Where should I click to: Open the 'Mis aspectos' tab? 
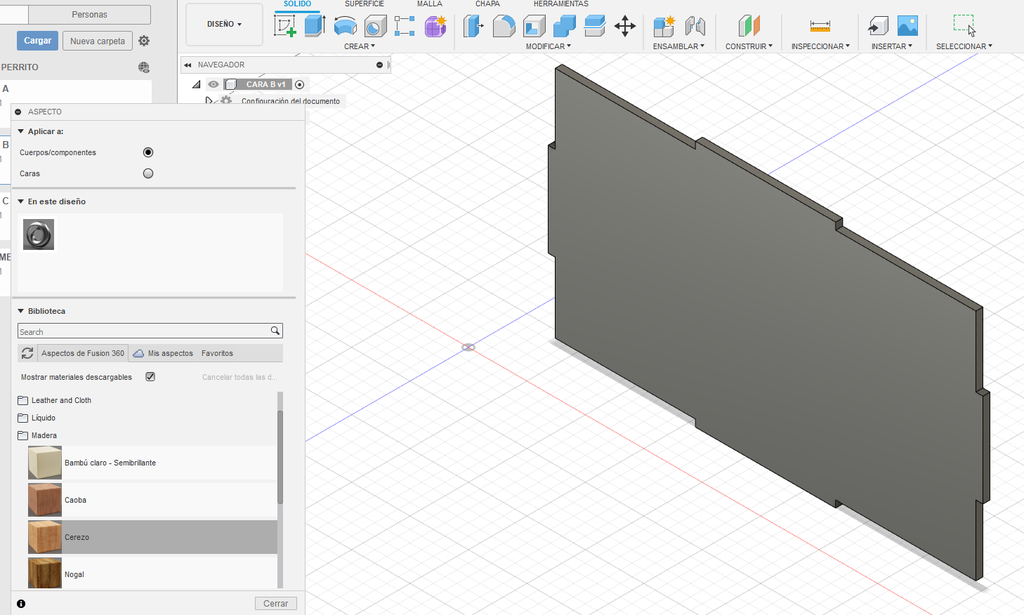click(163, 353)
